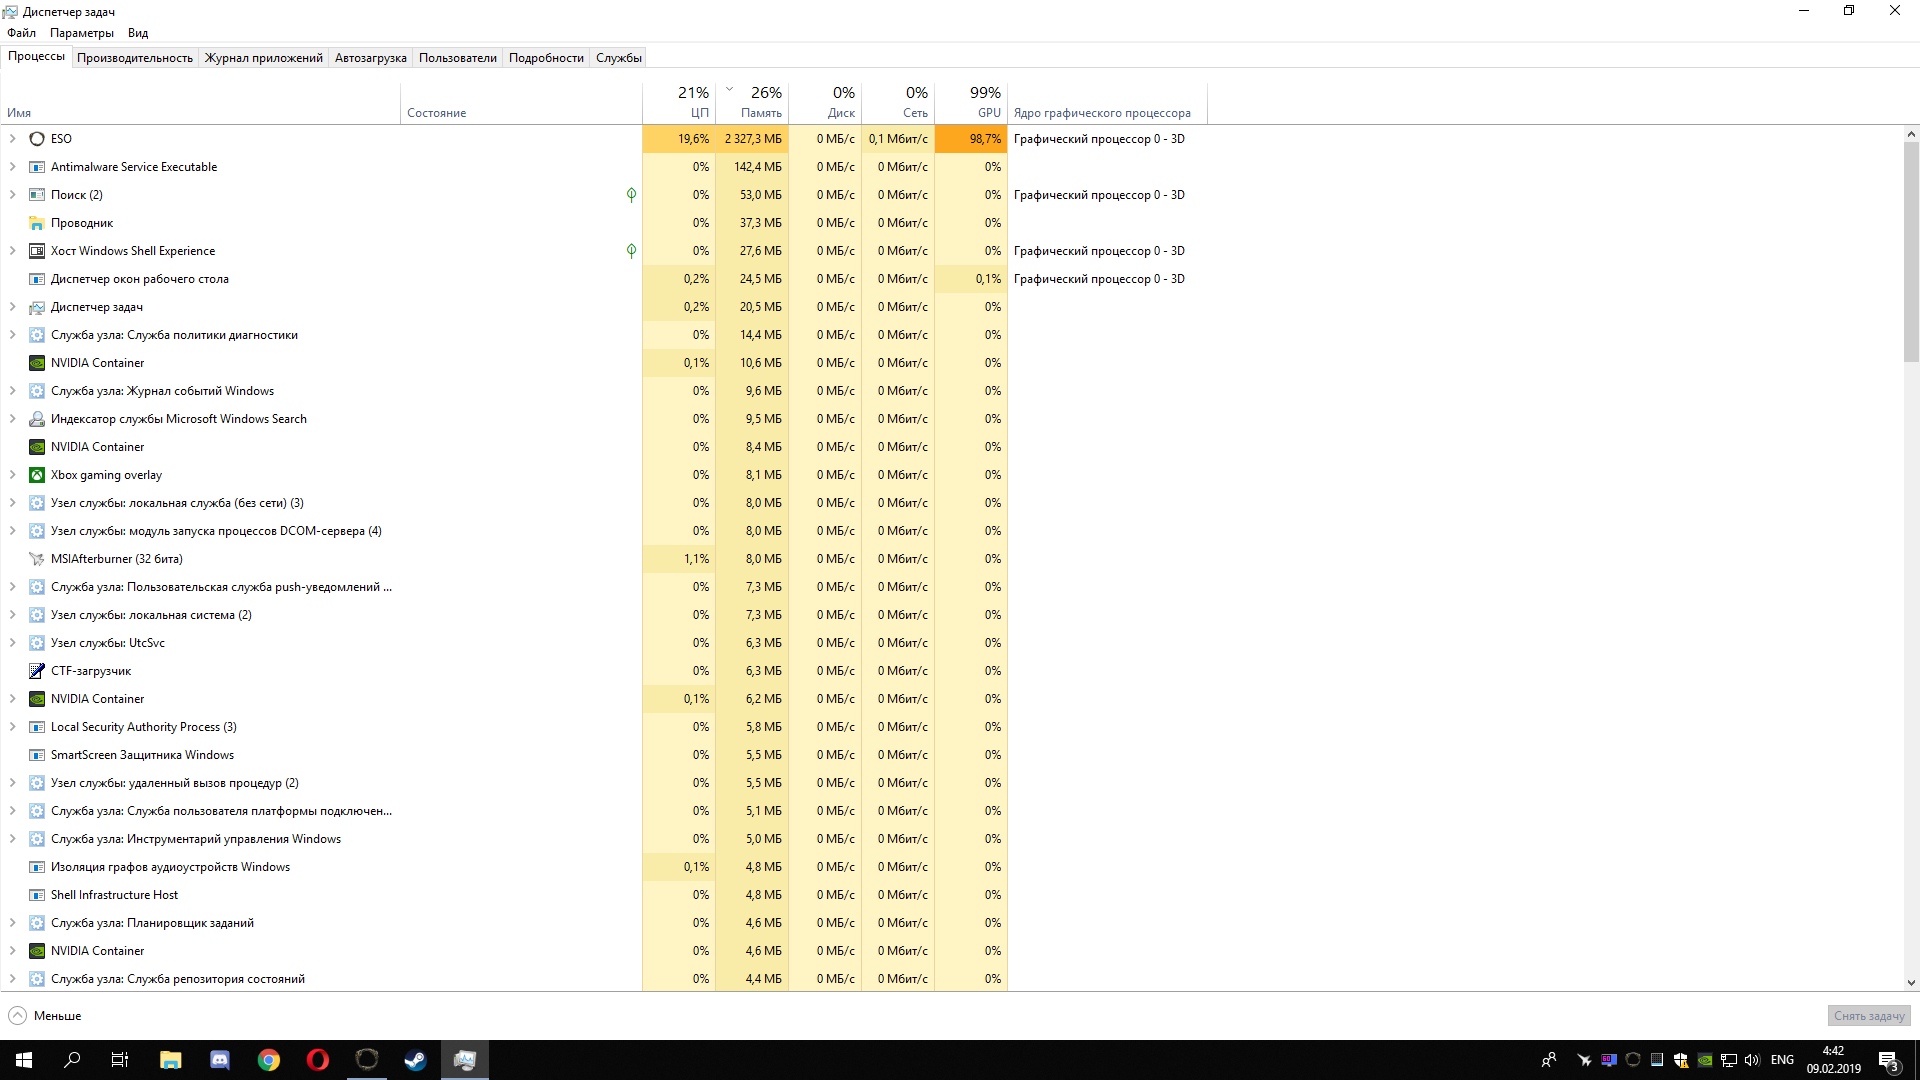
Task: Click the ESO process icon
Action: 37,139
